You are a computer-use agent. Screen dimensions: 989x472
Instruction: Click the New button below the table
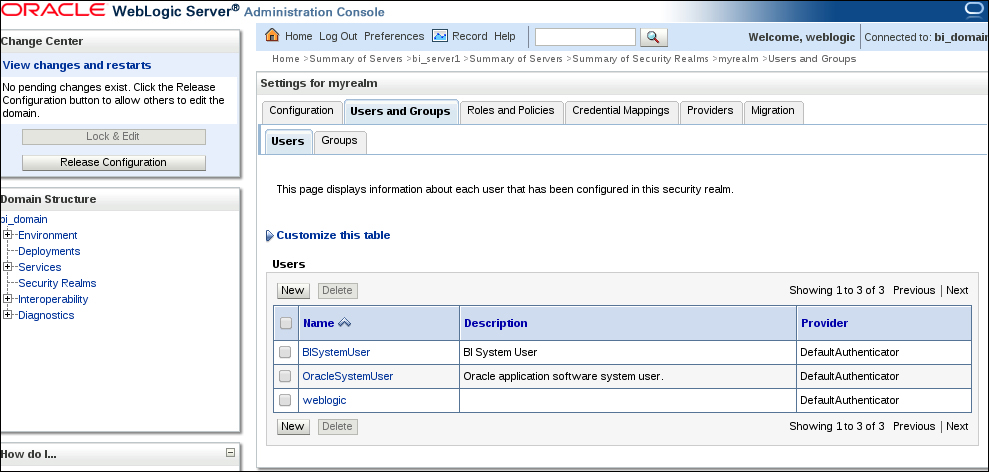[x=293, y=427]
